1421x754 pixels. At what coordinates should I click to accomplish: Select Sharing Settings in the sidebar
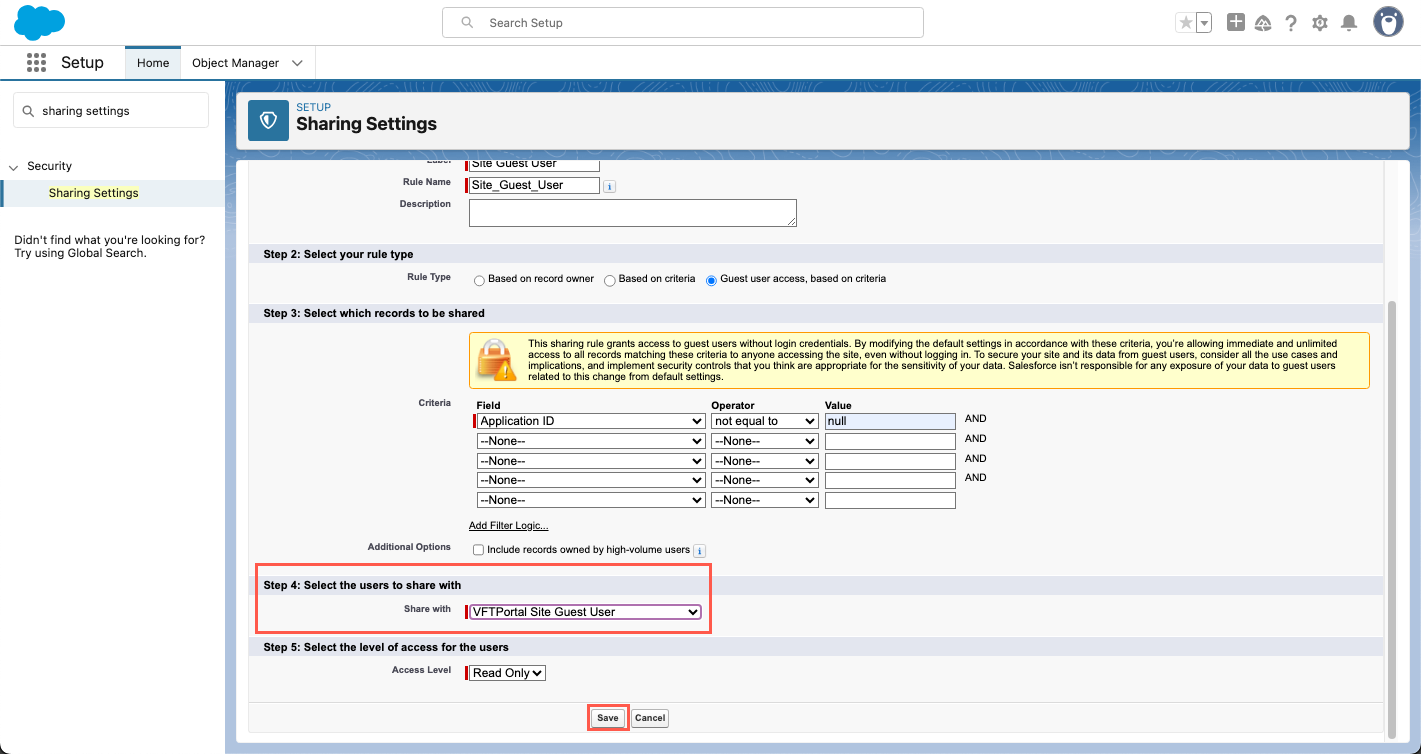point(93,193)
